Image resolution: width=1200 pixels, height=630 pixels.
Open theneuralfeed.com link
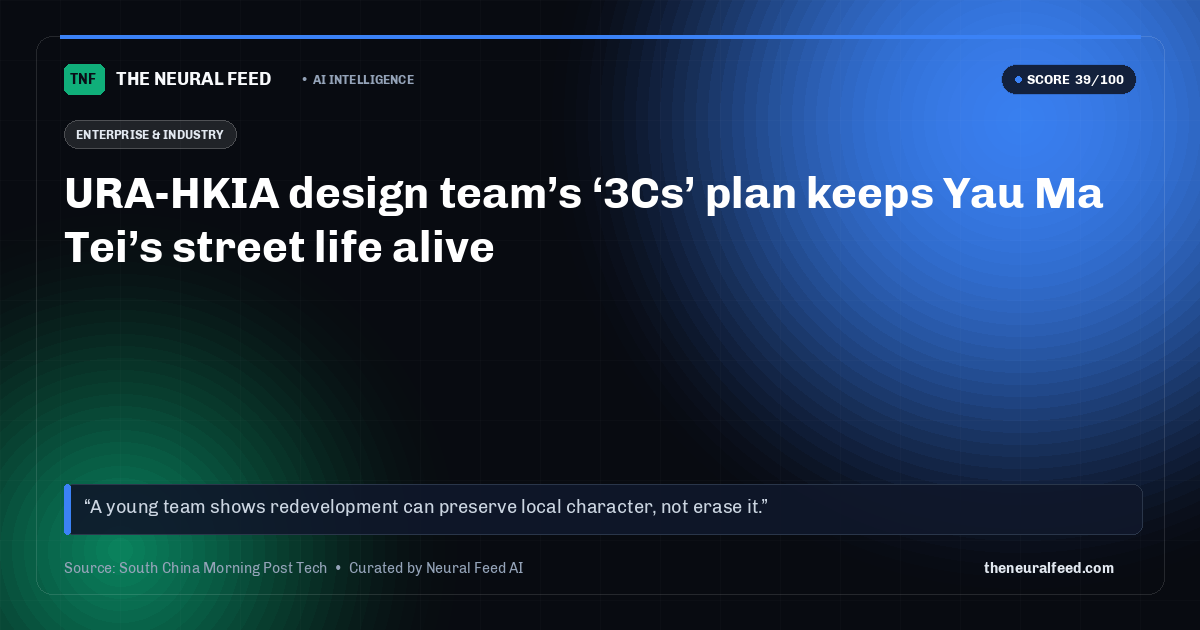point(1049,568)
